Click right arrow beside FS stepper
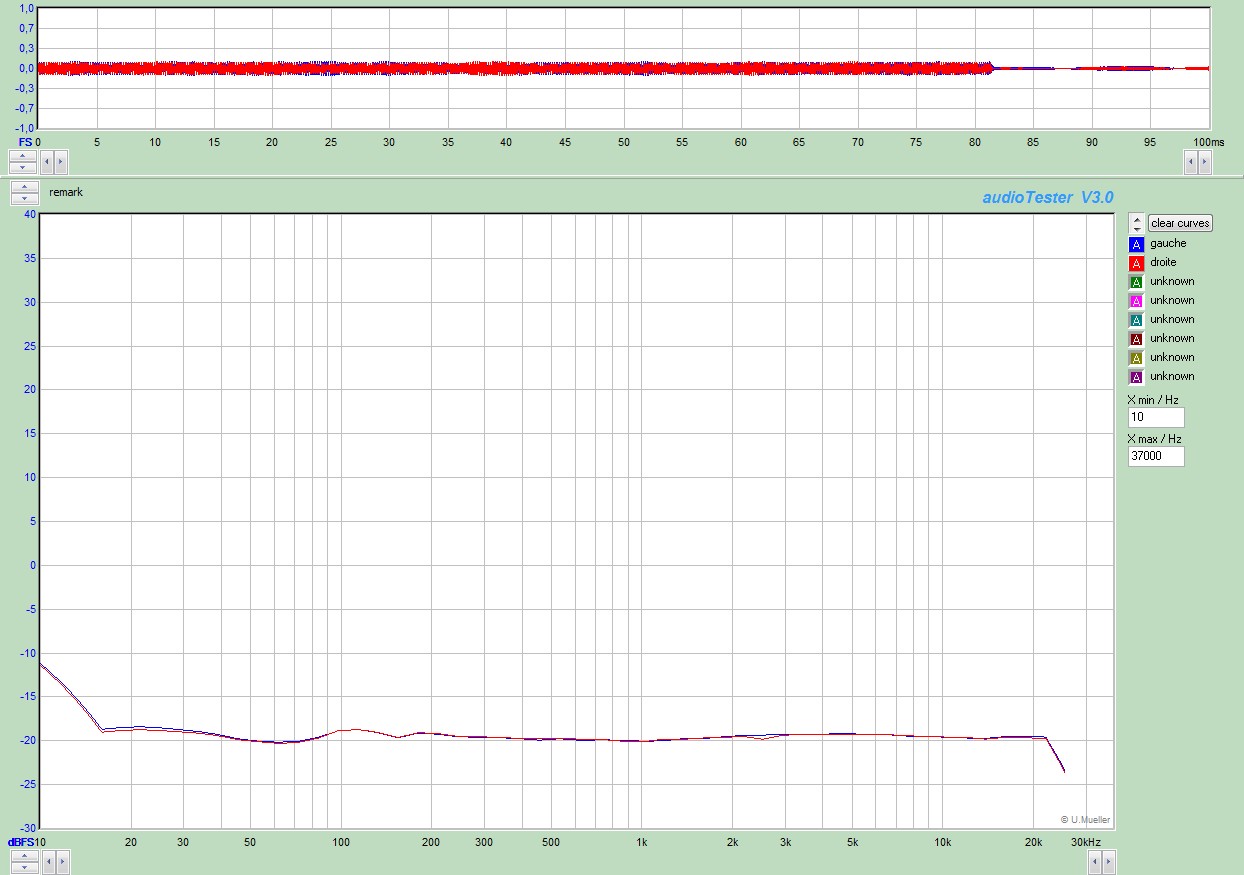This screenshot has height=875, width=1244. [60, 161]
